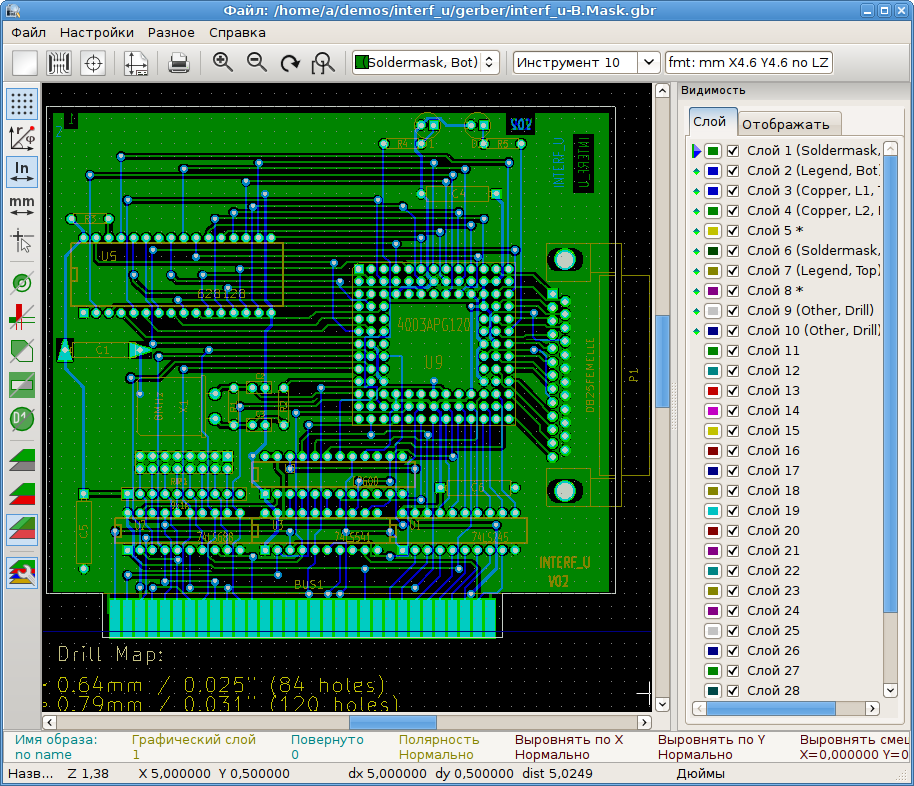Set units to millimeters
The width and height of the screenshot is (914, 786).
click(22, 205)
